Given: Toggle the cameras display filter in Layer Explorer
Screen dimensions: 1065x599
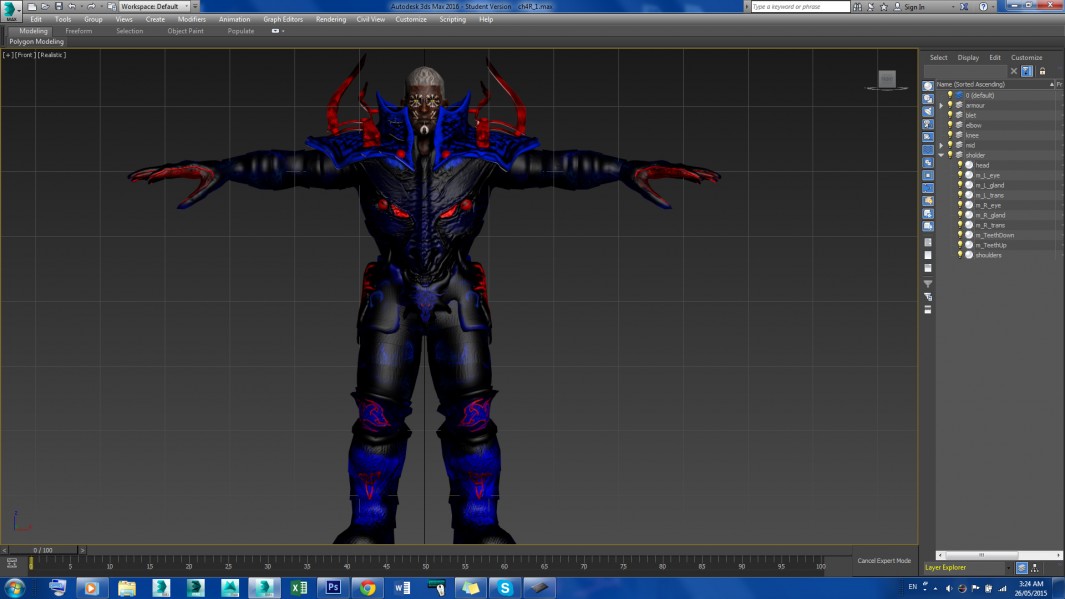Looking at the screenshot, I should tap(928, 124).
